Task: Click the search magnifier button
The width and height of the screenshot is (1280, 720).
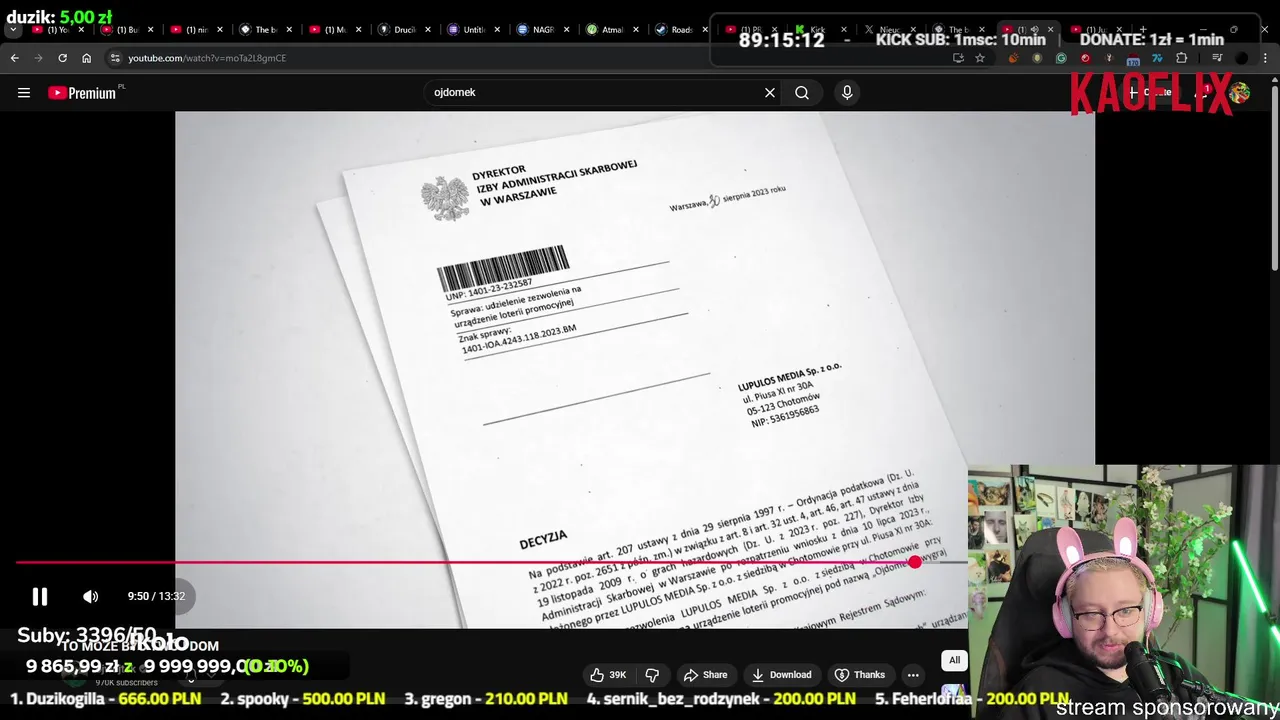Action: 802,92
